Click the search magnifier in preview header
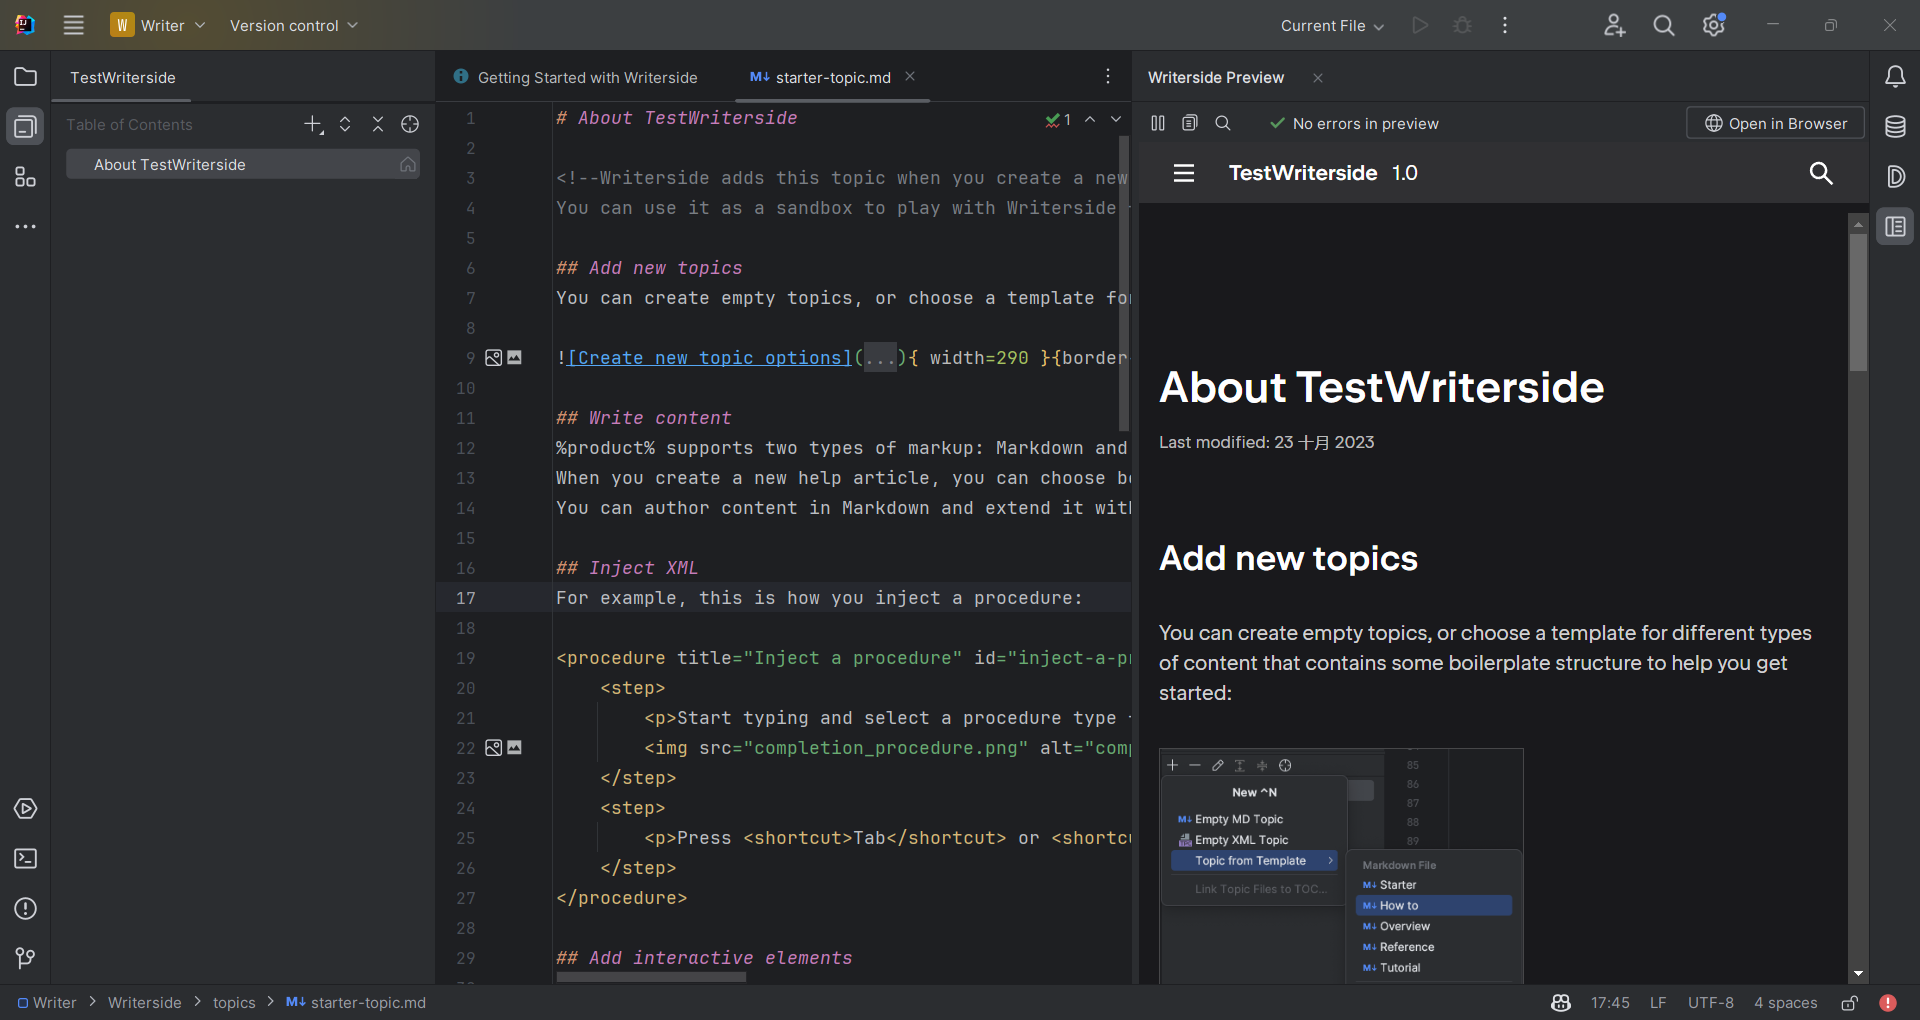 (1821, 173)
